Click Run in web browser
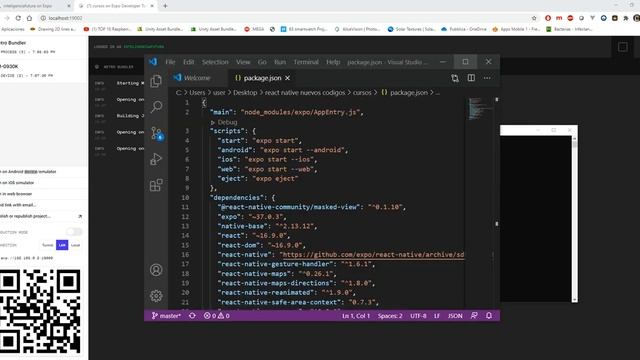The height and width of the screenshot is (360, 640). pyautogui.click(x=16, y=194)
